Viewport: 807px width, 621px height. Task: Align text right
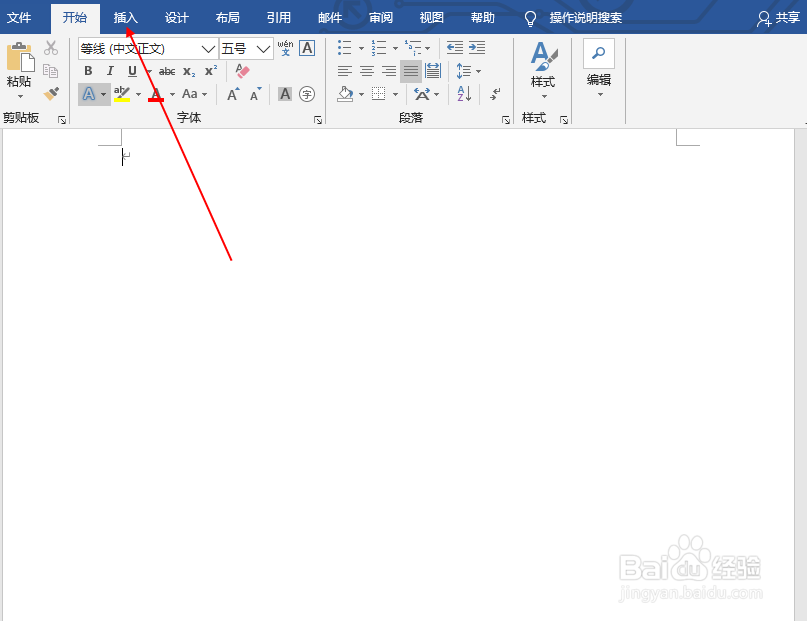click(x=389, y=71)
